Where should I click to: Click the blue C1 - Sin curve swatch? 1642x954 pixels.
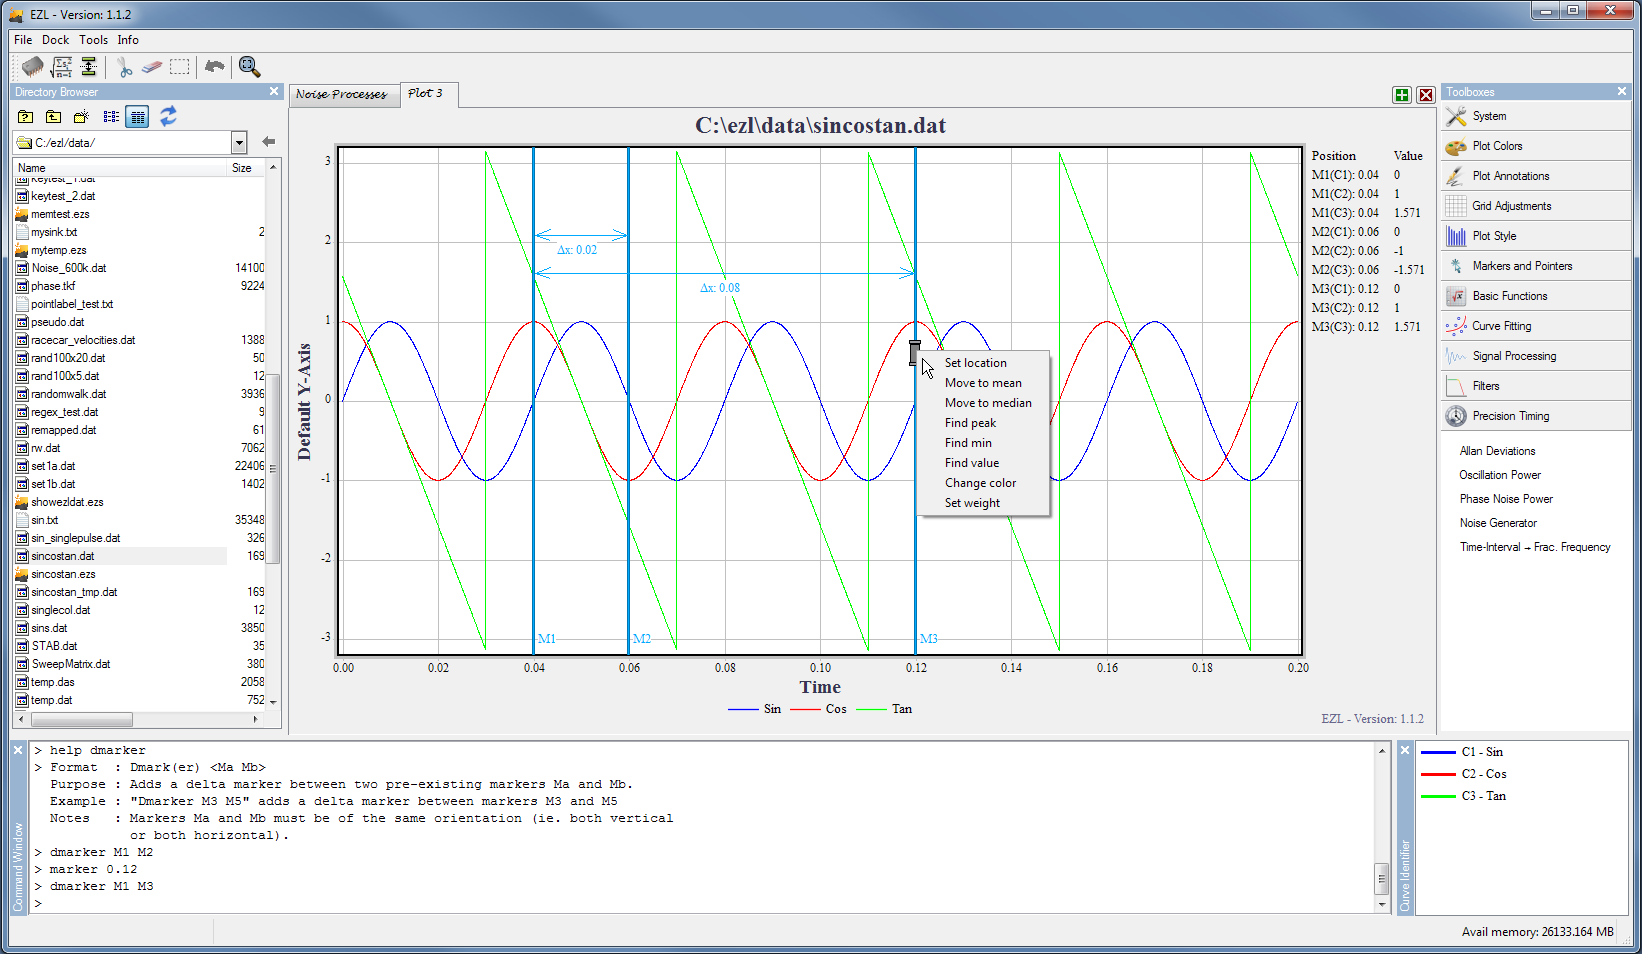coord(1438,752)
